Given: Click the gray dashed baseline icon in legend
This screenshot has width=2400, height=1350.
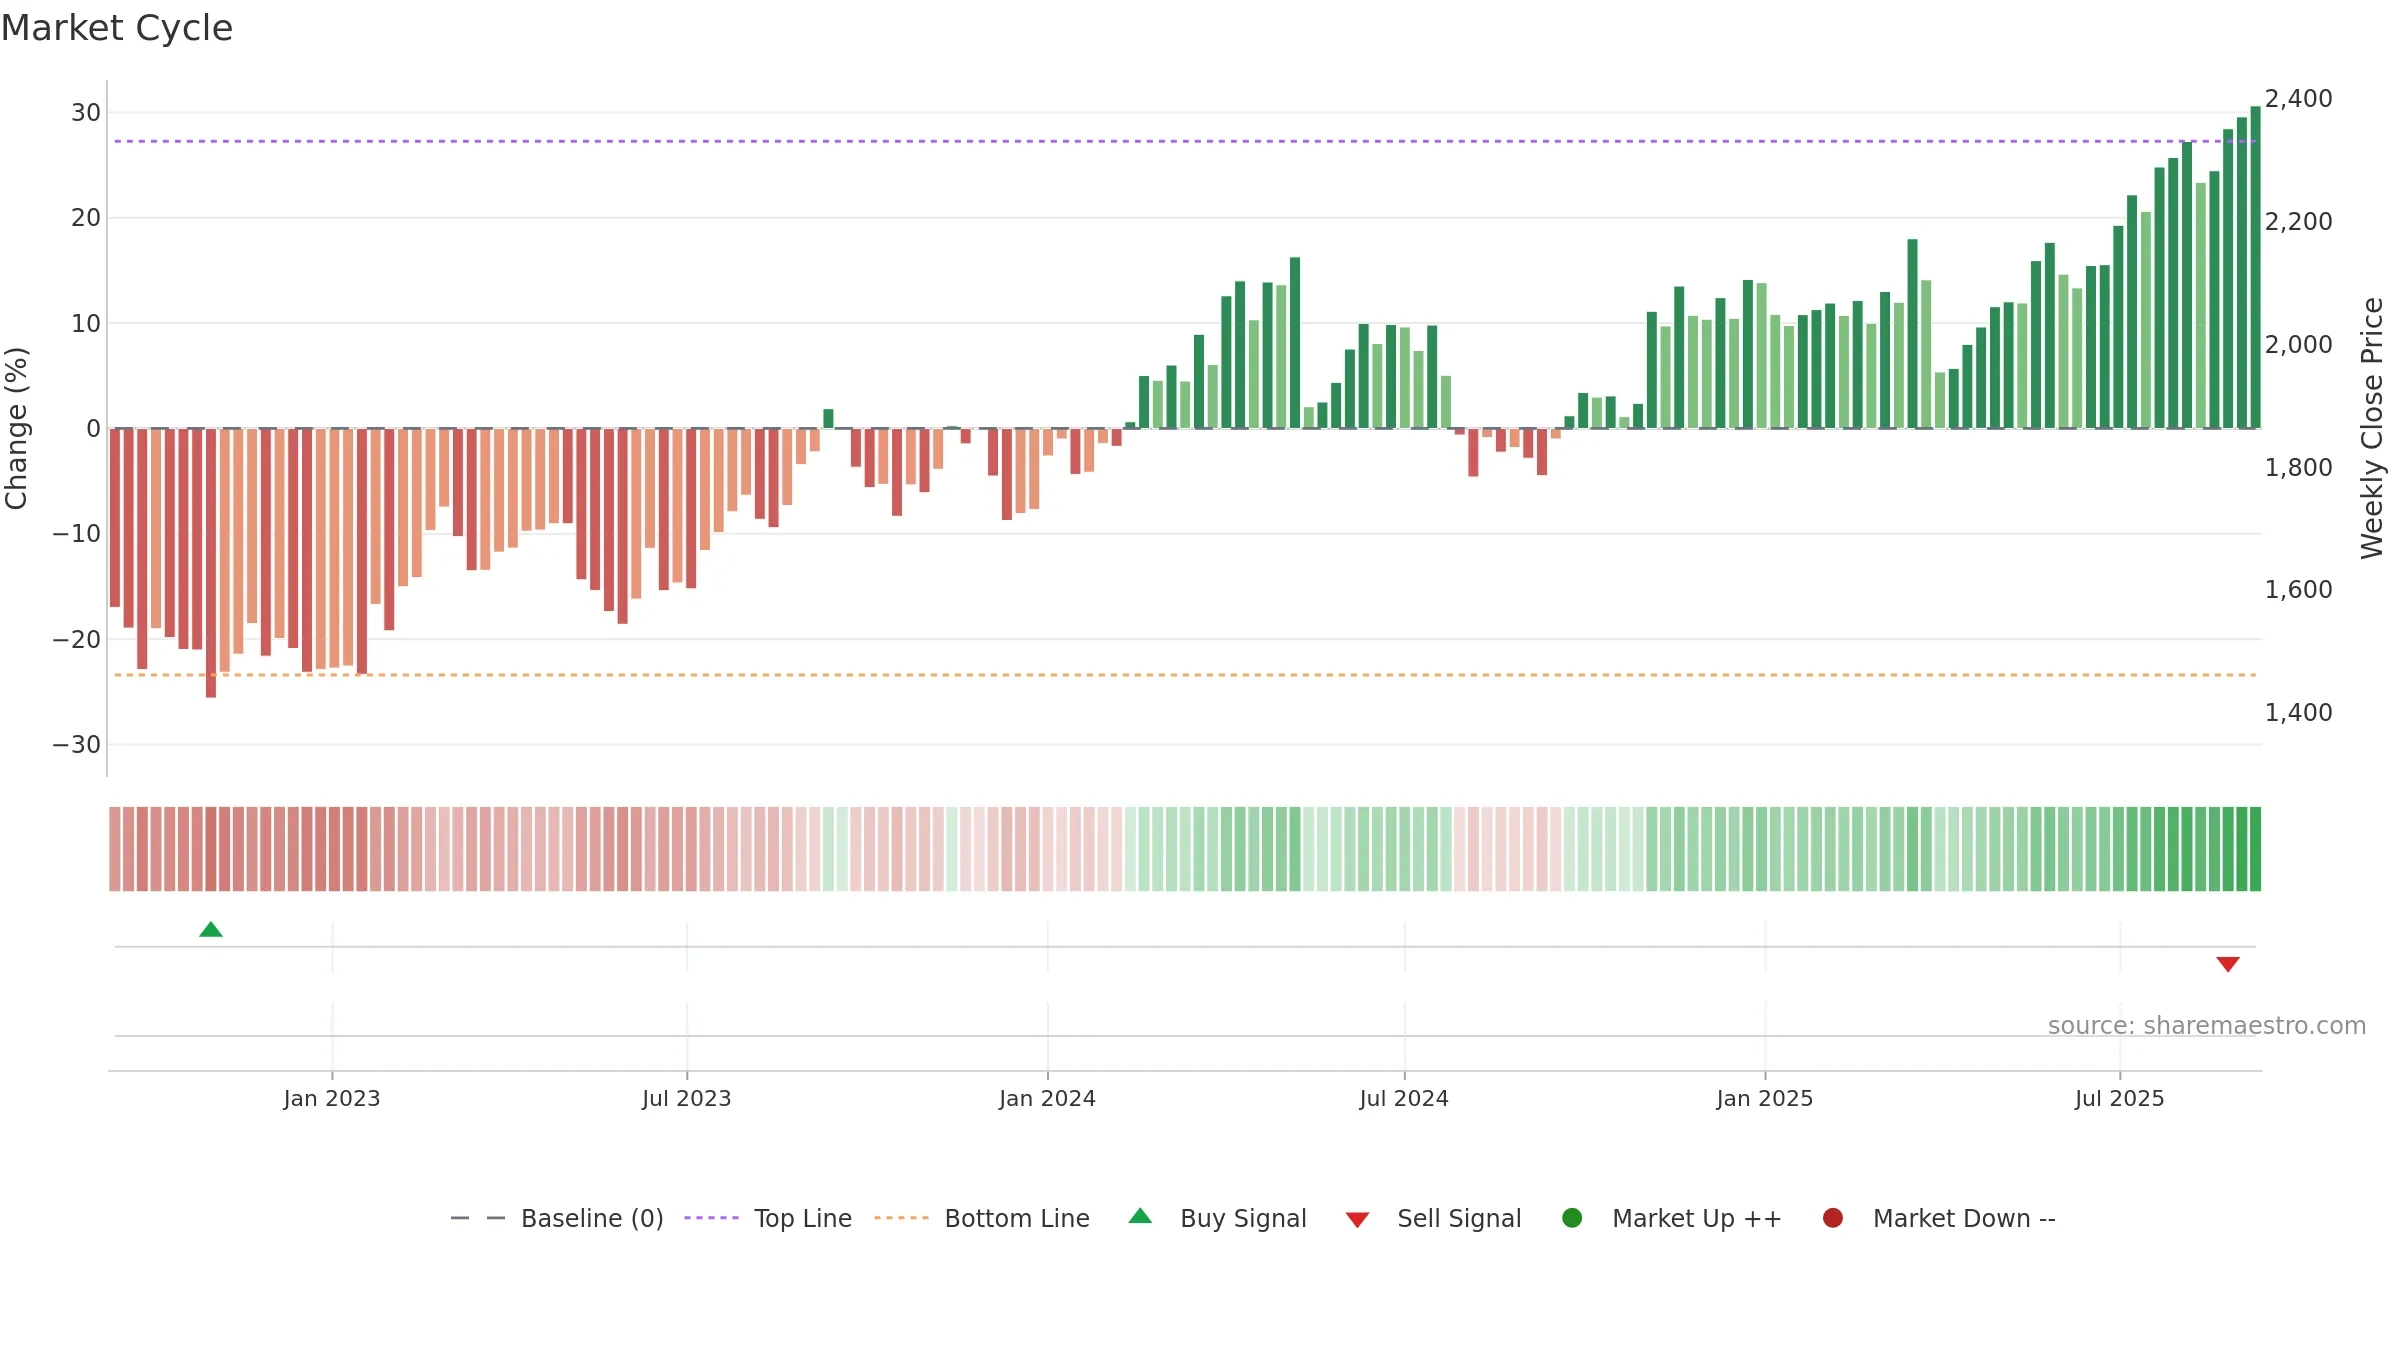Looking at the screenshot, I should [x=478, y=1218].
